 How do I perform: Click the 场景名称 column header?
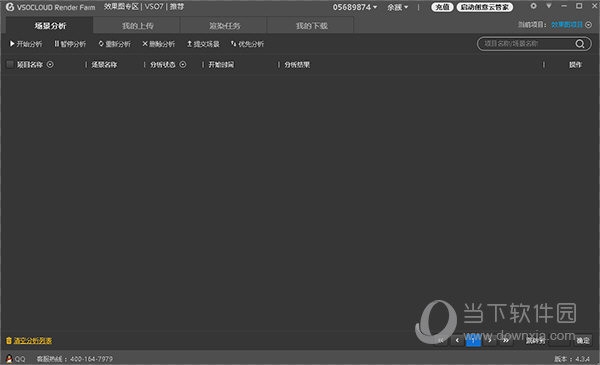tap(104, 65)
